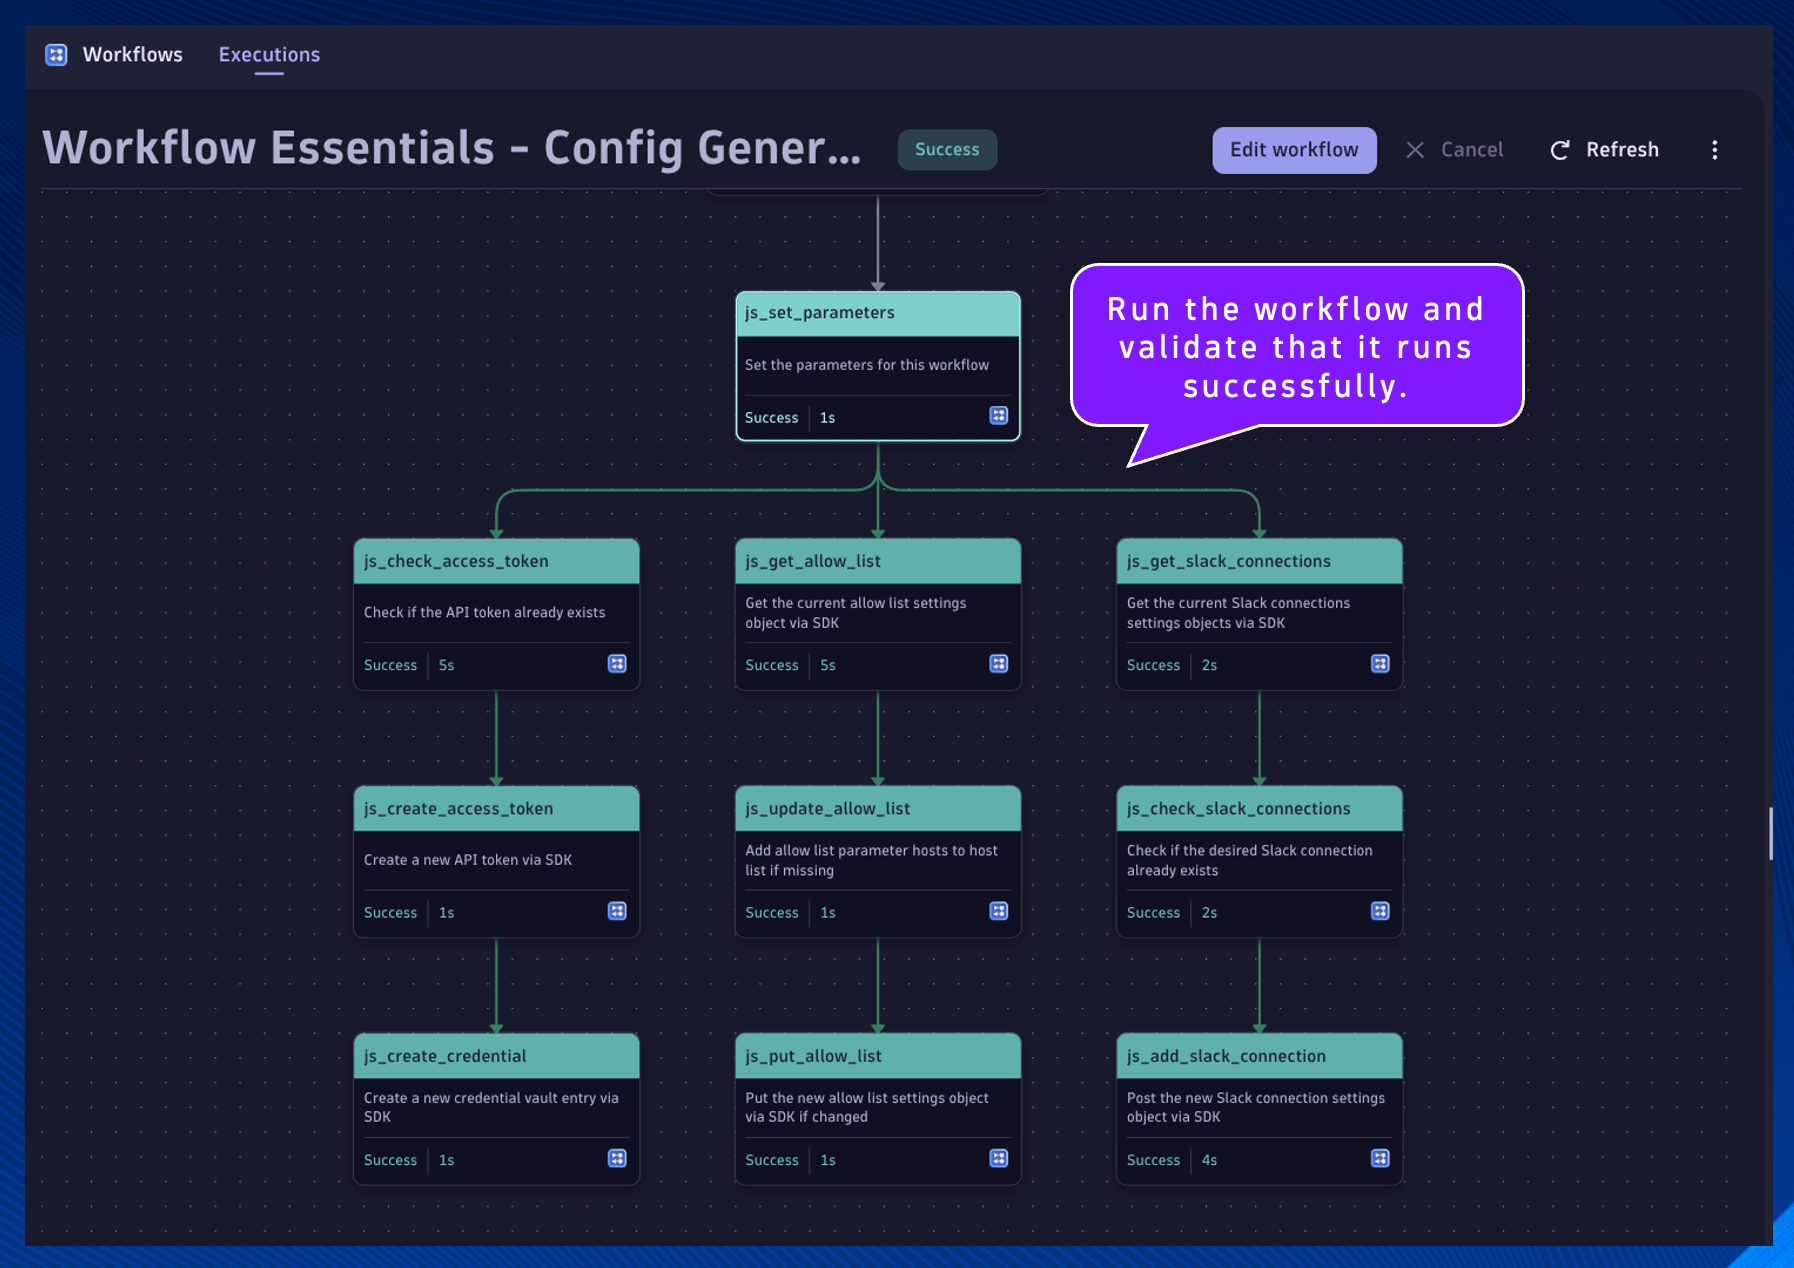
Task: Click the icon on js_create_credential node
Action: (x=617, y=1158)
